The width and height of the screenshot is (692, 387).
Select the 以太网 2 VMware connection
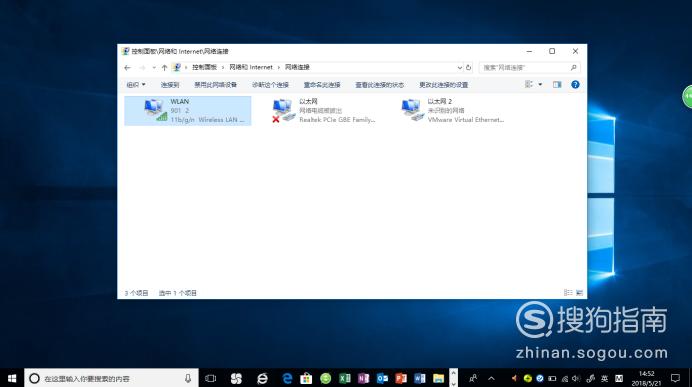(453, 111)
